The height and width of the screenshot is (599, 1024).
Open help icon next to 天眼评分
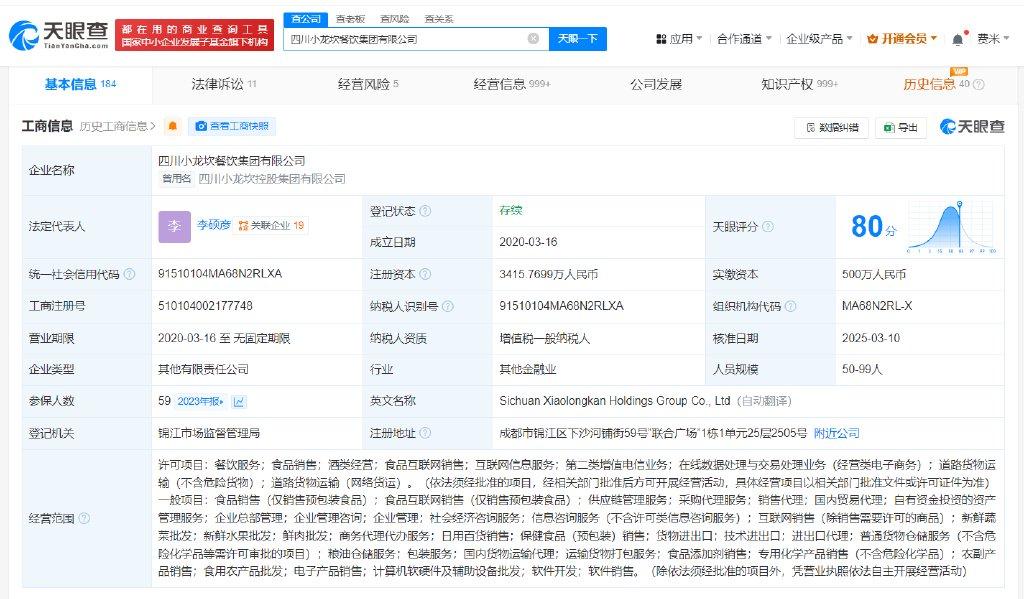(768, 227)
